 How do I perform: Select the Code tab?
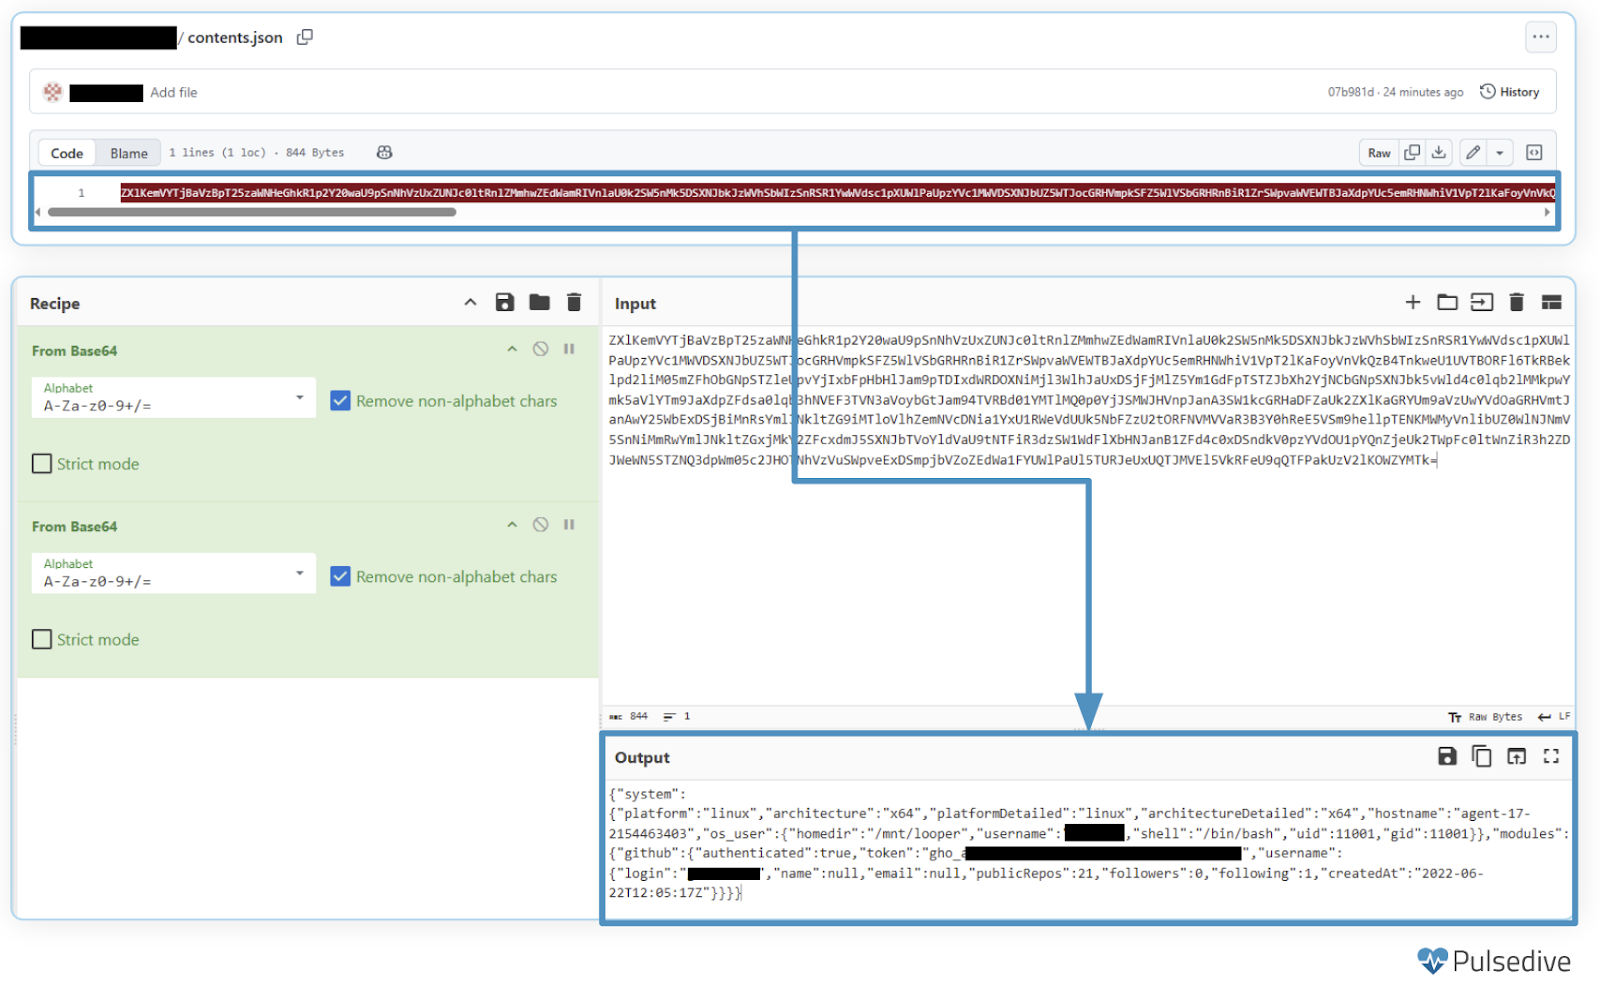(x=67, y=153)
